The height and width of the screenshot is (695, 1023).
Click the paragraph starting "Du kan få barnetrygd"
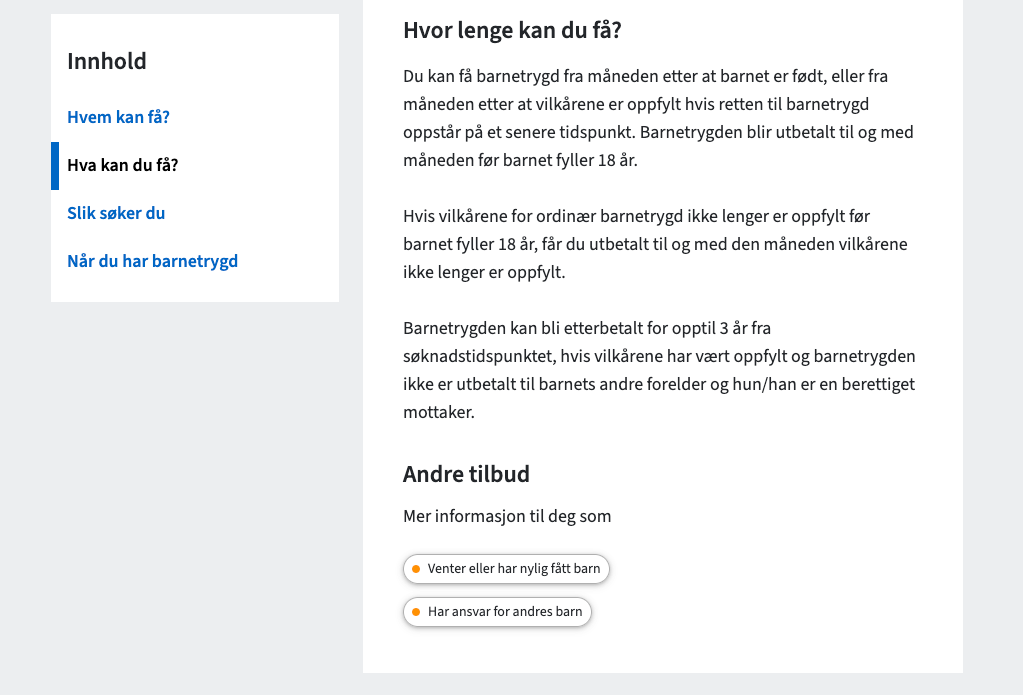coord(658,117)
